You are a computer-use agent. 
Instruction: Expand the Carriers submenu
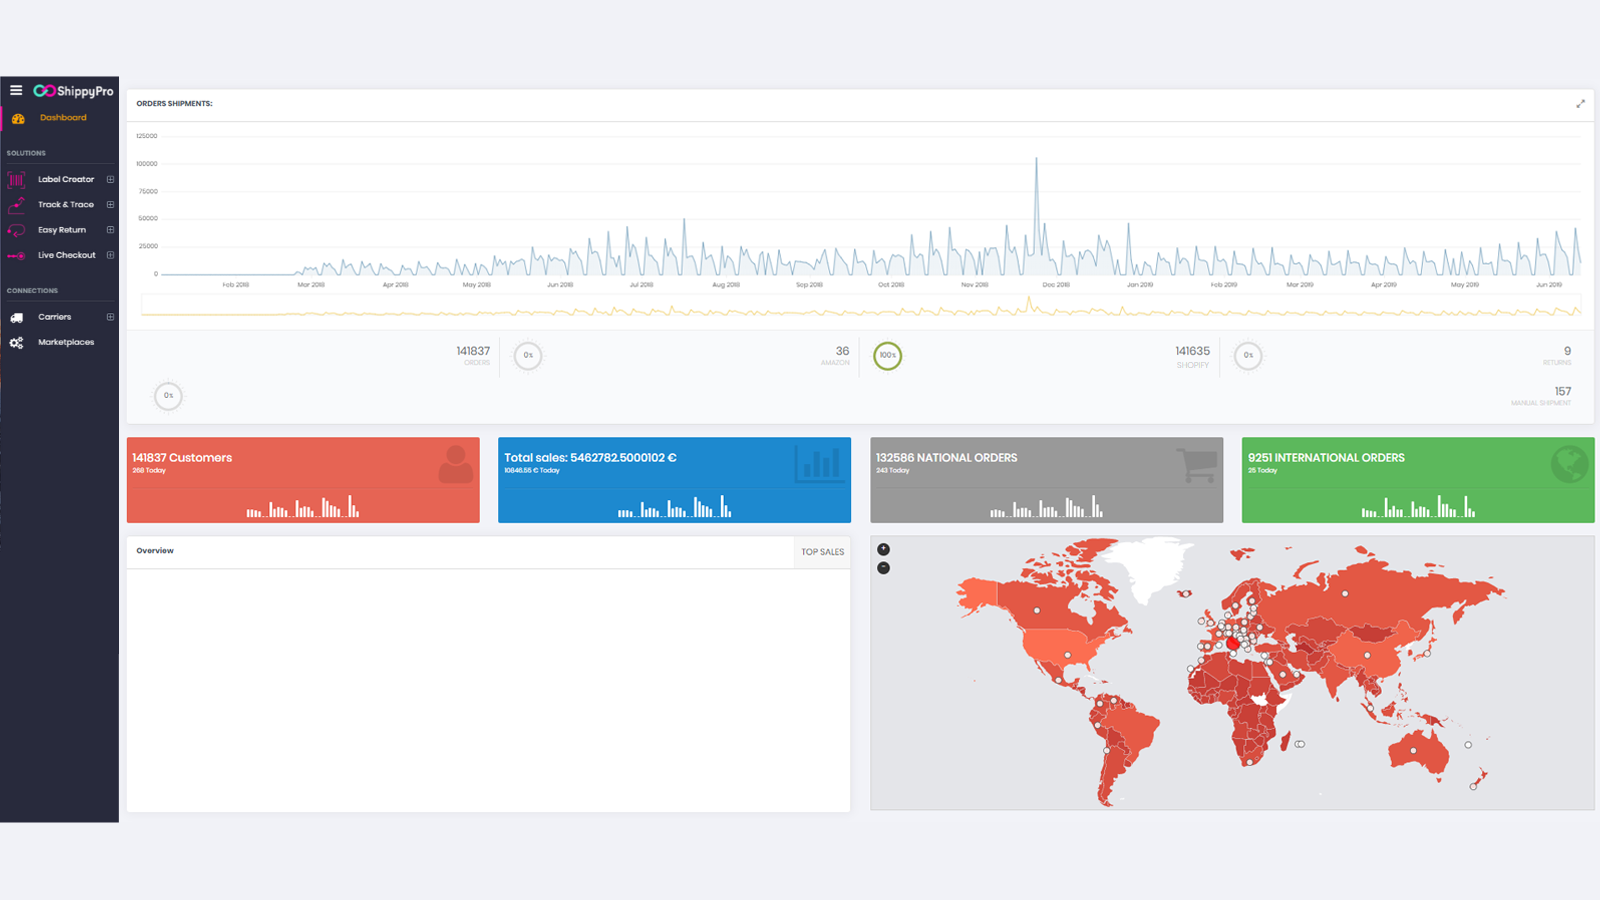click(110, 317)
